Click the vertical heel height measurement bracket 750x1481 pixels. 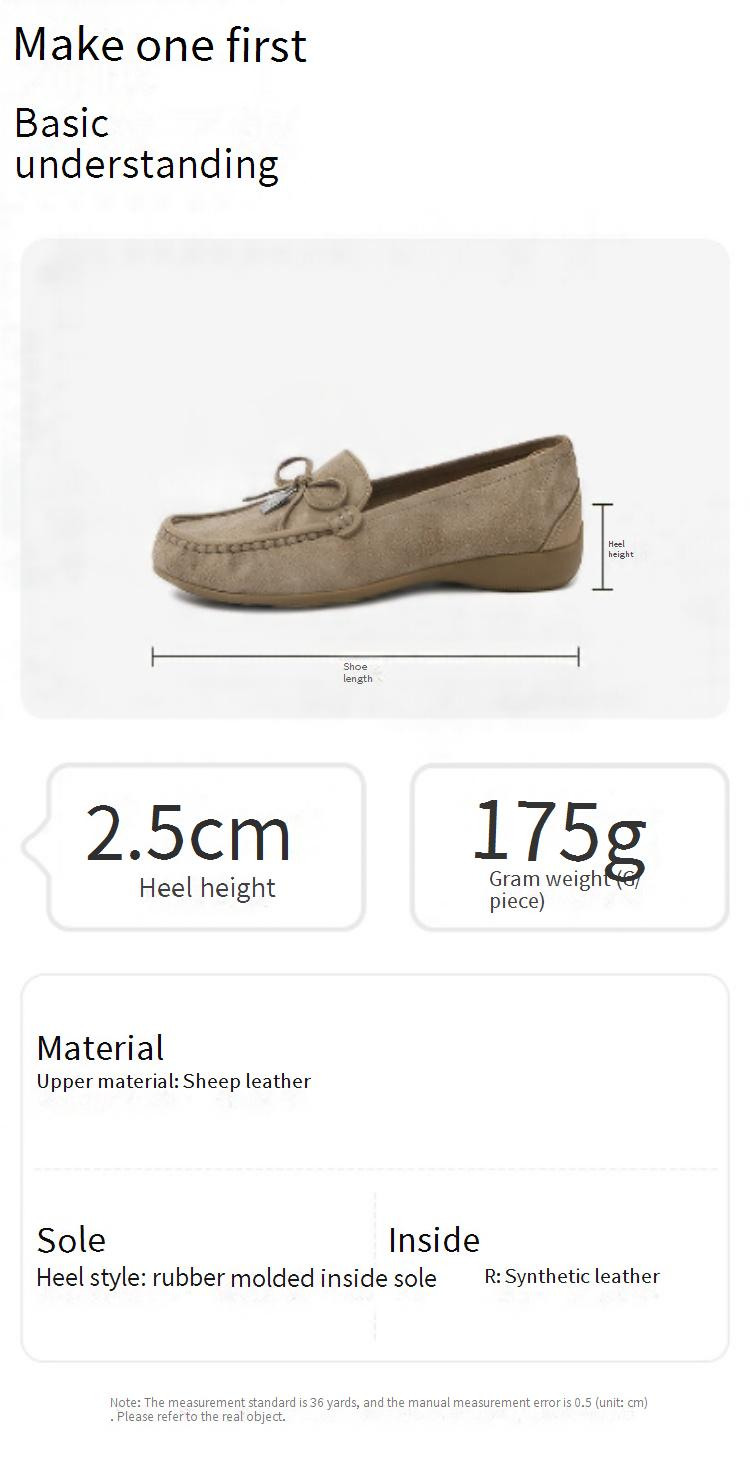(602, 547)
